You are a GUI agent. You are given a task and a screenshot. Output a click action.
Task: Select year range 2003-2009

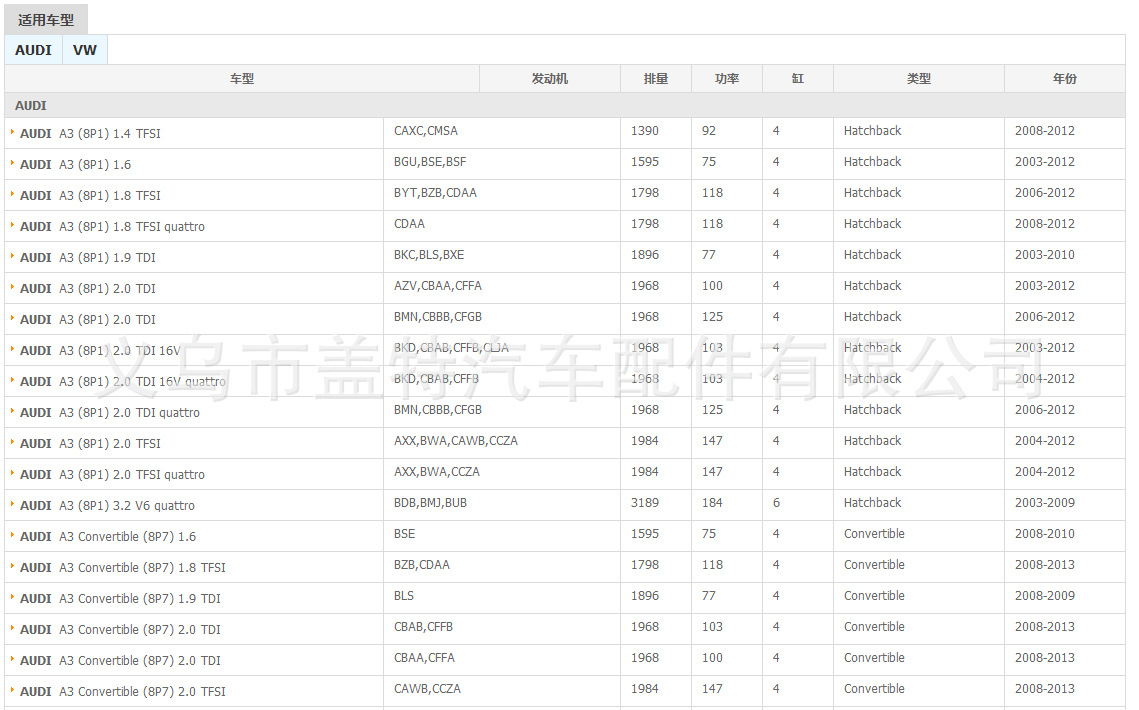(x=1045, y=503)
